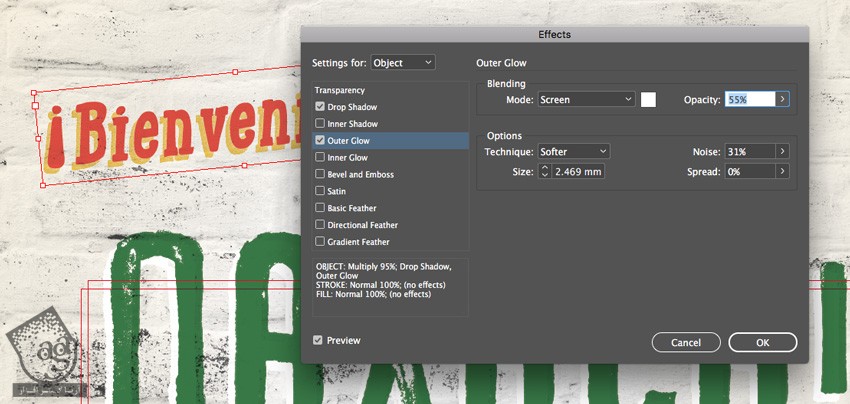
Task: Disable the Drop Shadow checkbox
Action: tap(320, 107)
